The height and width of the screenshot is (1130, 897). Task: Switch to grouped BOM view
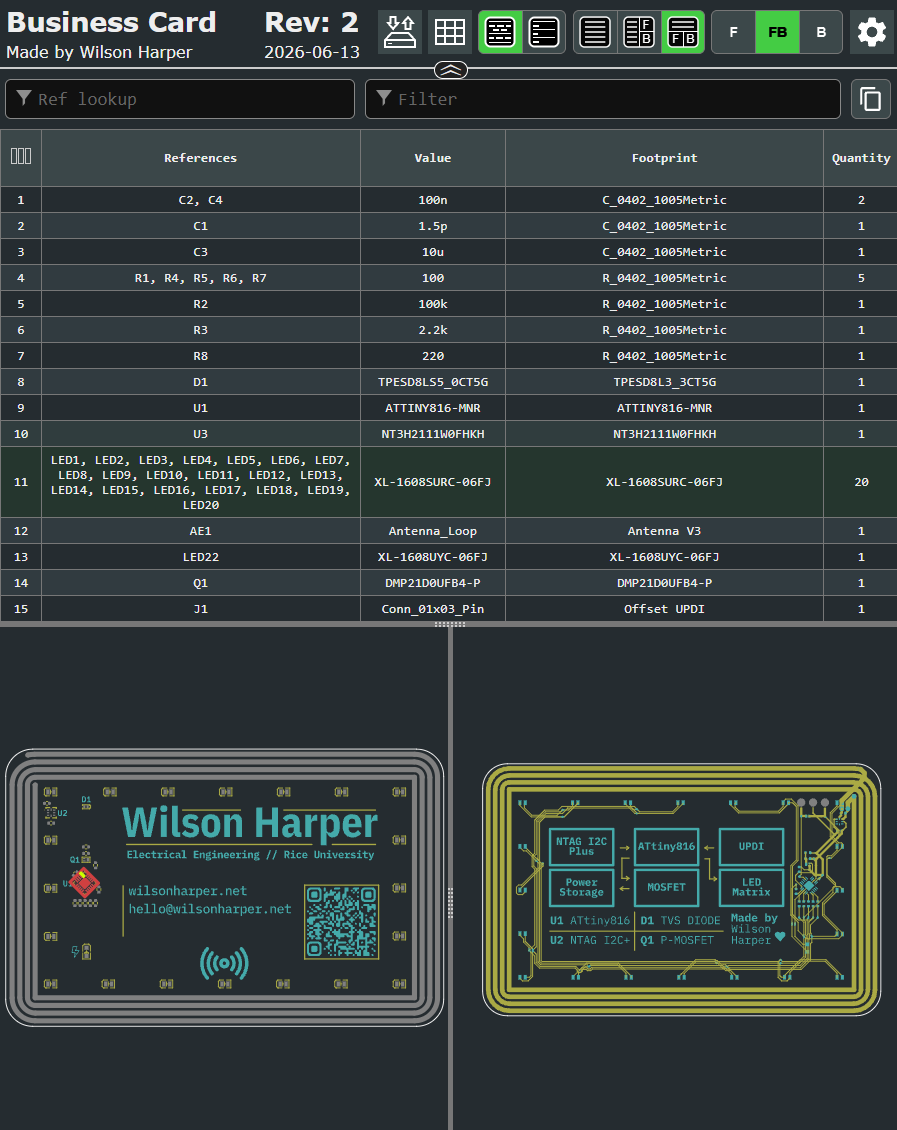coord(500,32)
